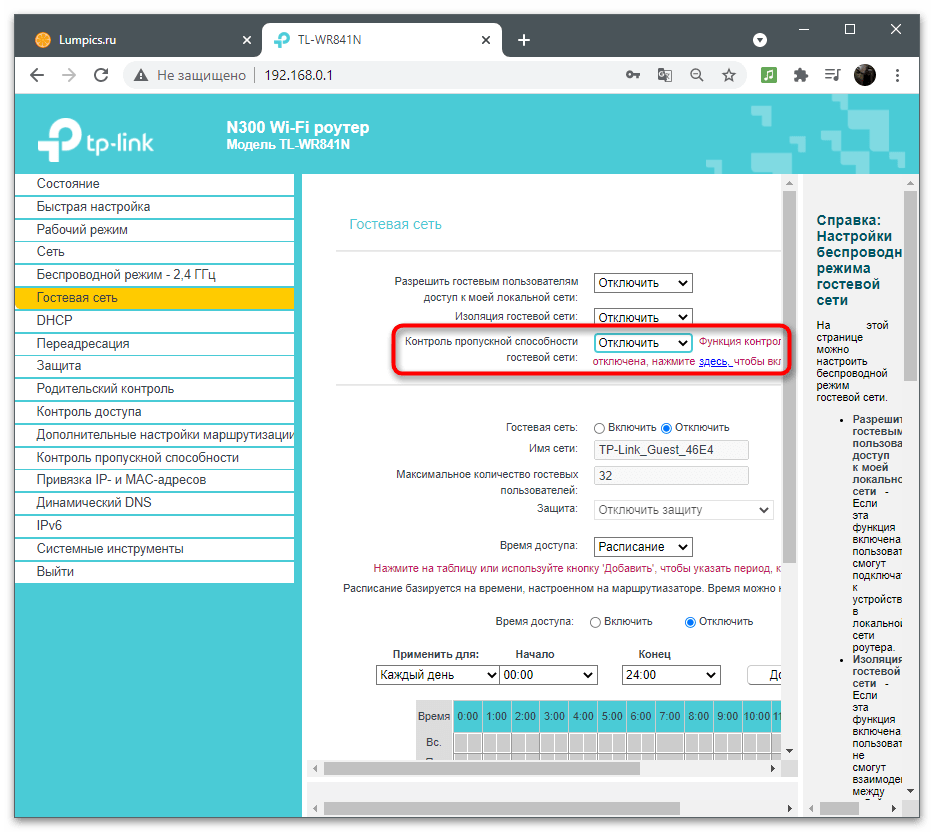Click the translate page icon
934x832 pixels.
tap(665, 75)
